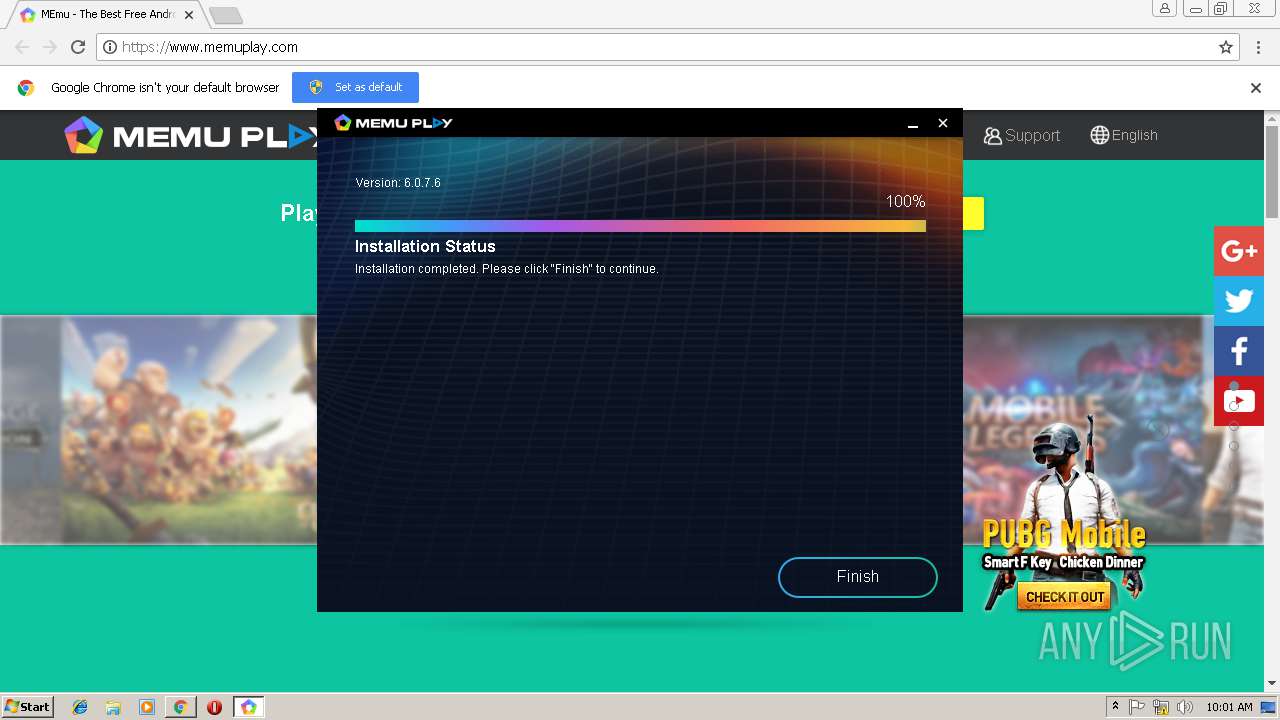1280x720 pixels.
Task: Open the English language selector
Action: point(1124,135)
